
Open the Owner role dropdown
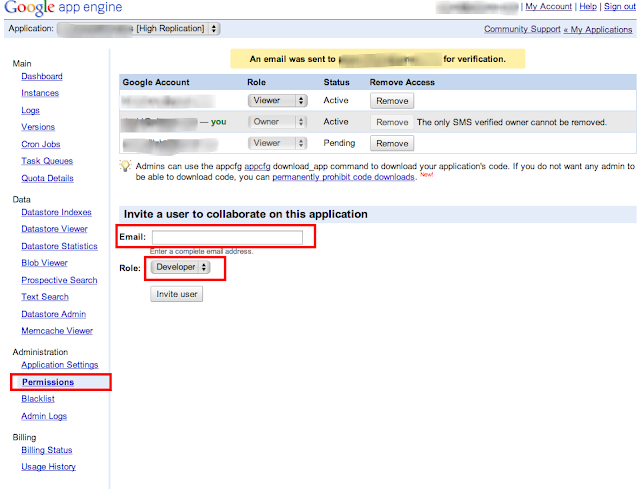coord(278,122)
